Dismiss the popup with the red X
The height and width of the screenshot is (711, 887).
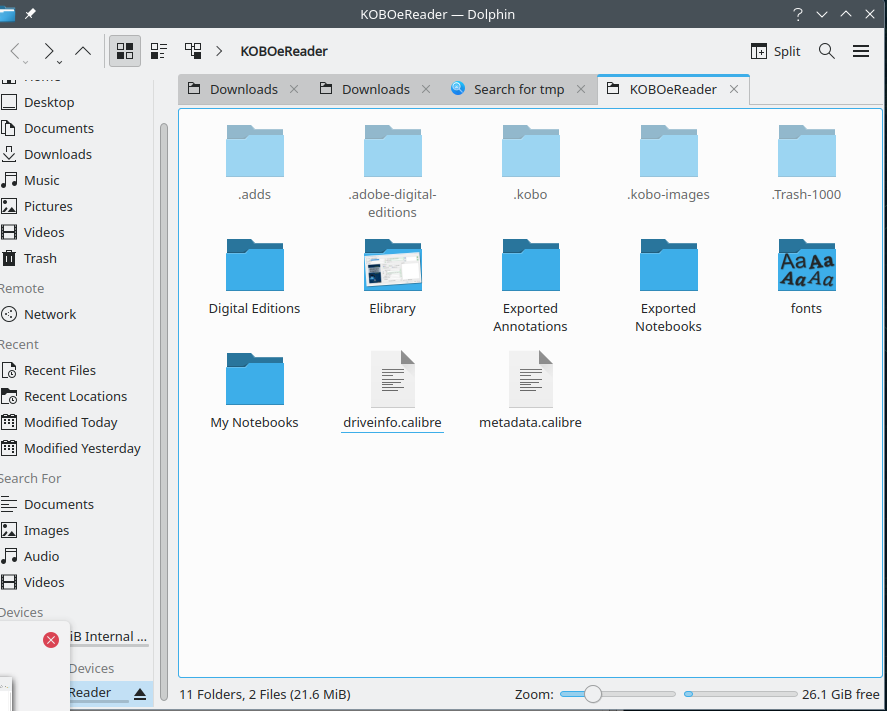point(51,640)
